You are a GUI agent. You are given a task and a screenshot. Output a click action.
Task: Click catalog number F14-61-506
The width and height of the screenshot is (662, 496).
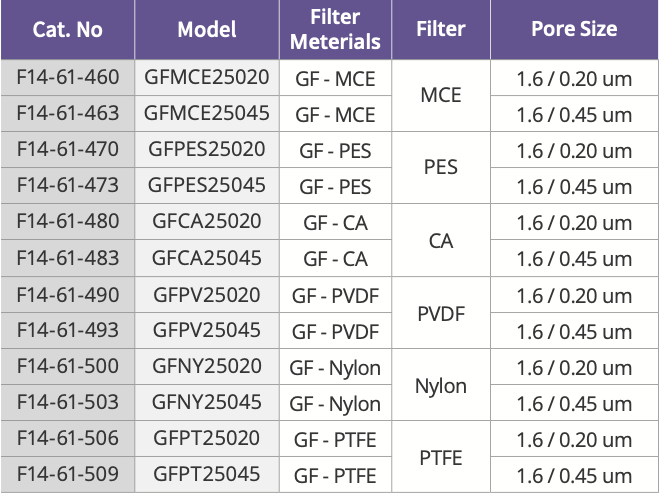point(68,438)
